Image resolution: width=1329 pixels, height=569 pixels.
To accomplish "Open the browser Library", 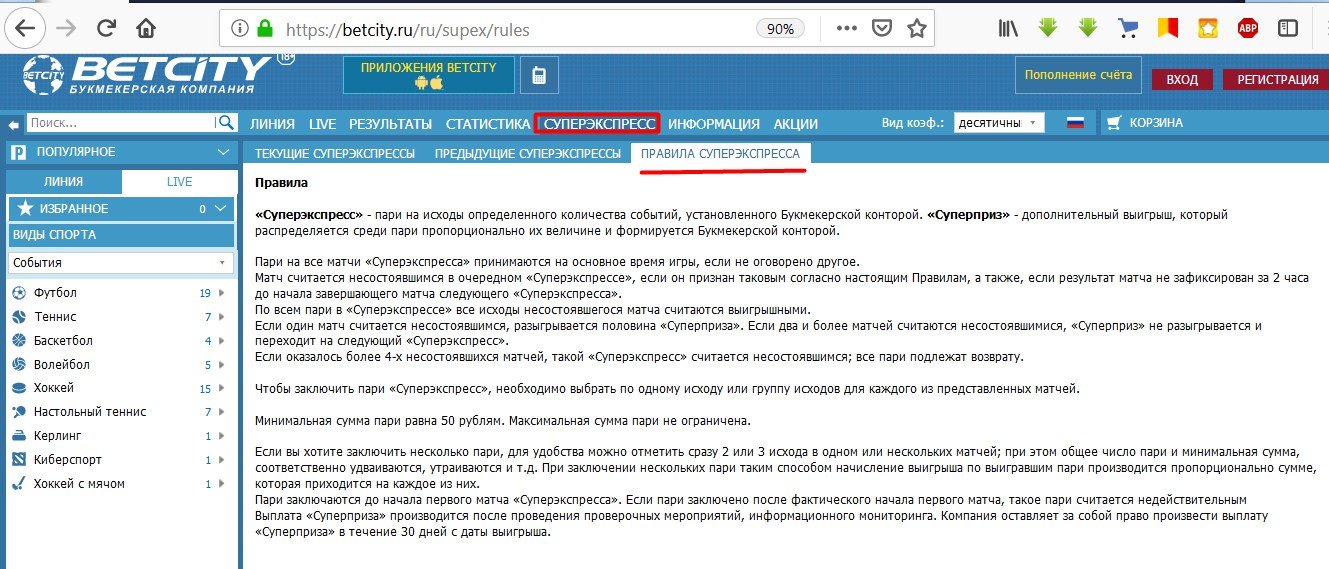I will (1008, 28).
